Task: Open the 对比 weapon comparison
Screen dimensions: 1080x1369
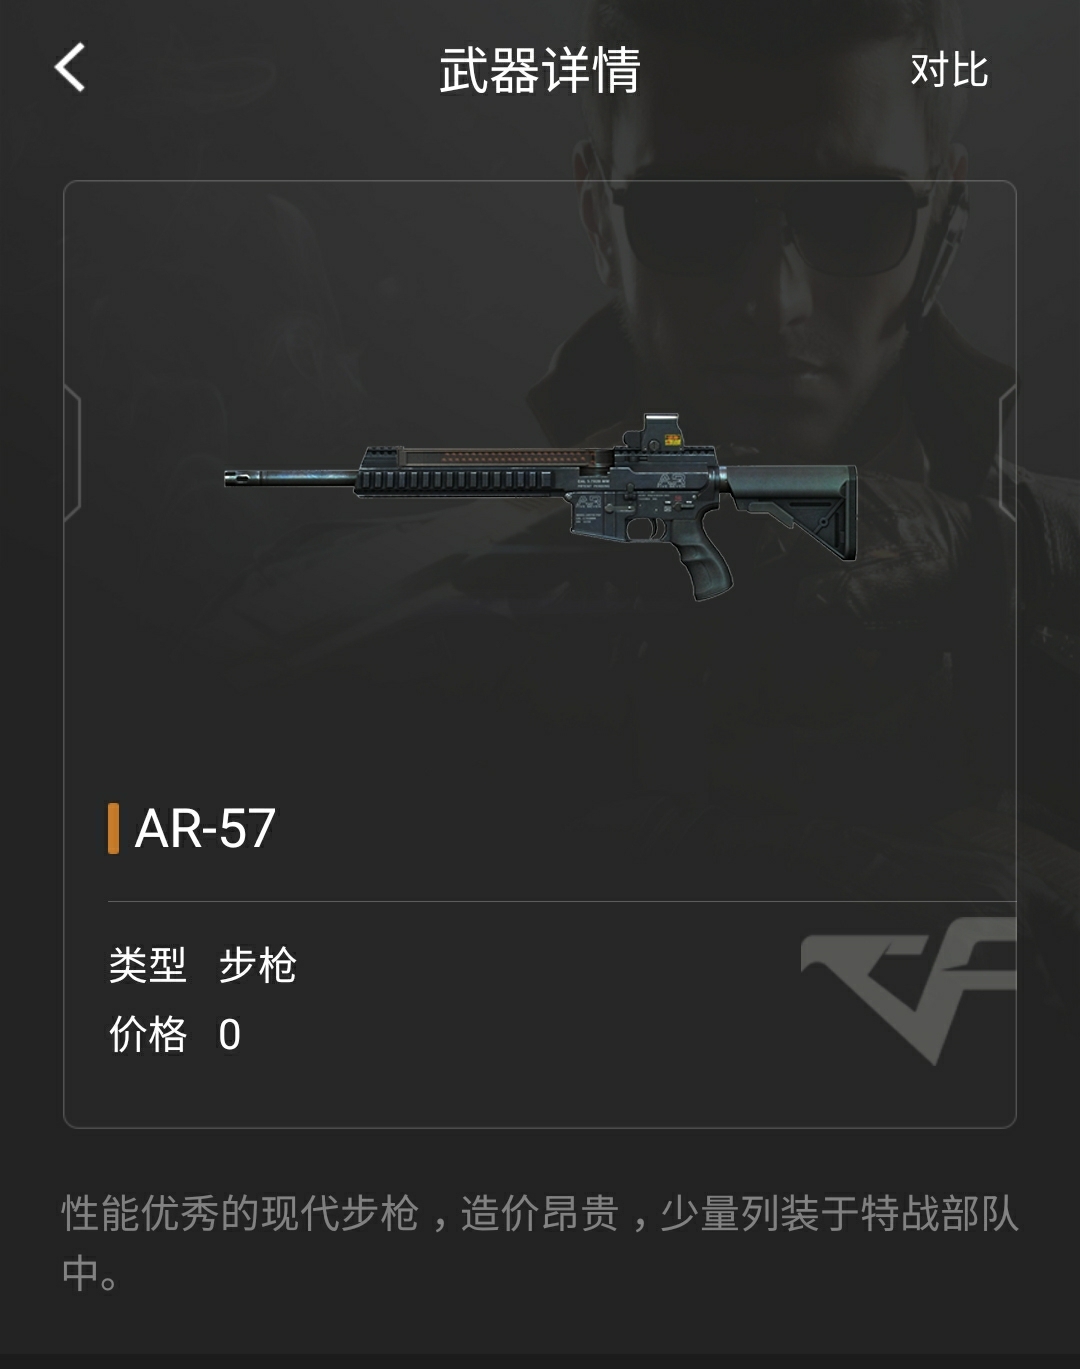Action: tap(949, 70)
